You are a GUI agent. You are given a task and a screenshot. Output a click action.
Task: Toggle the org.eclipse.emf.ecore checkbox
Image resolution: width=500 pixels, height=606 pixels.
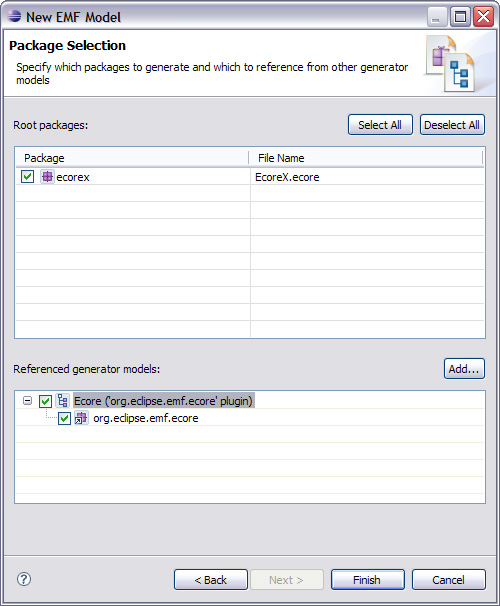(x=64, y=418)
